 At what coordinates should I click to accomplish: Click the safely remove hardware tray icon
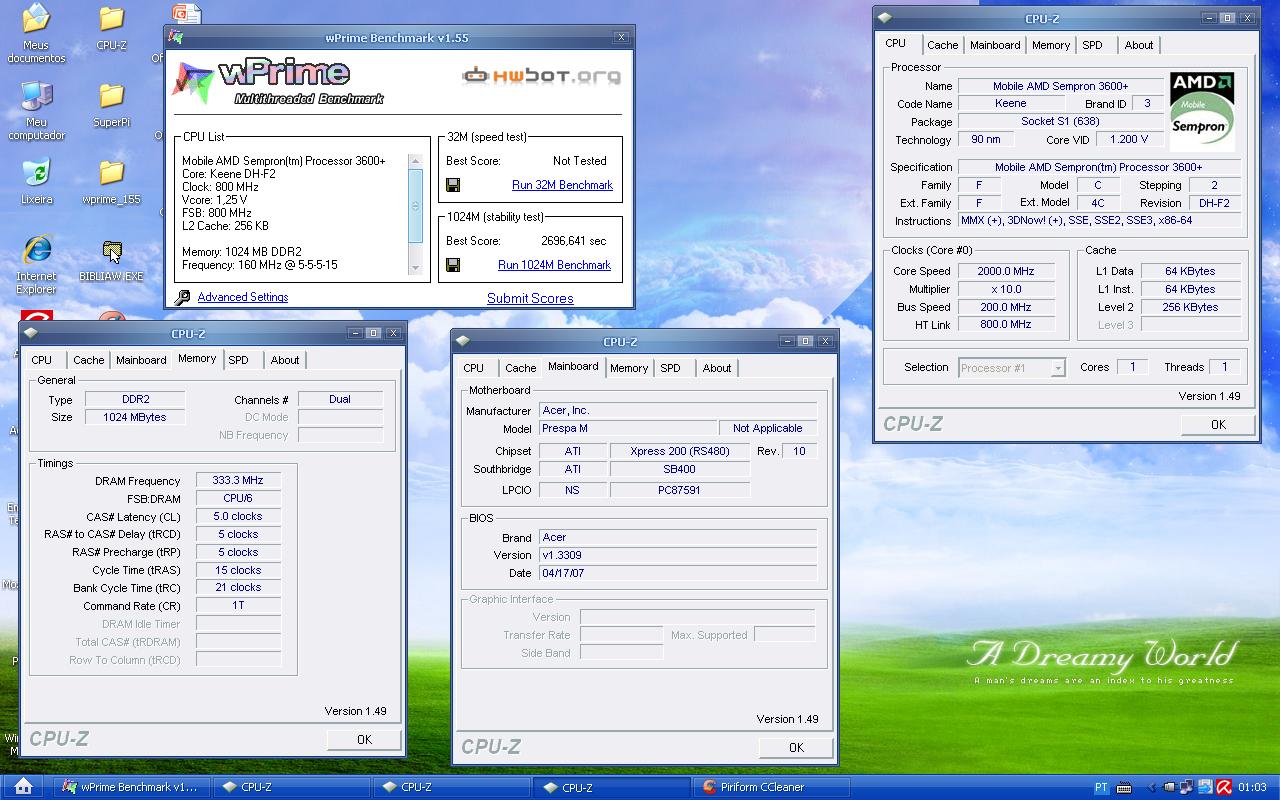[1170, 787]
